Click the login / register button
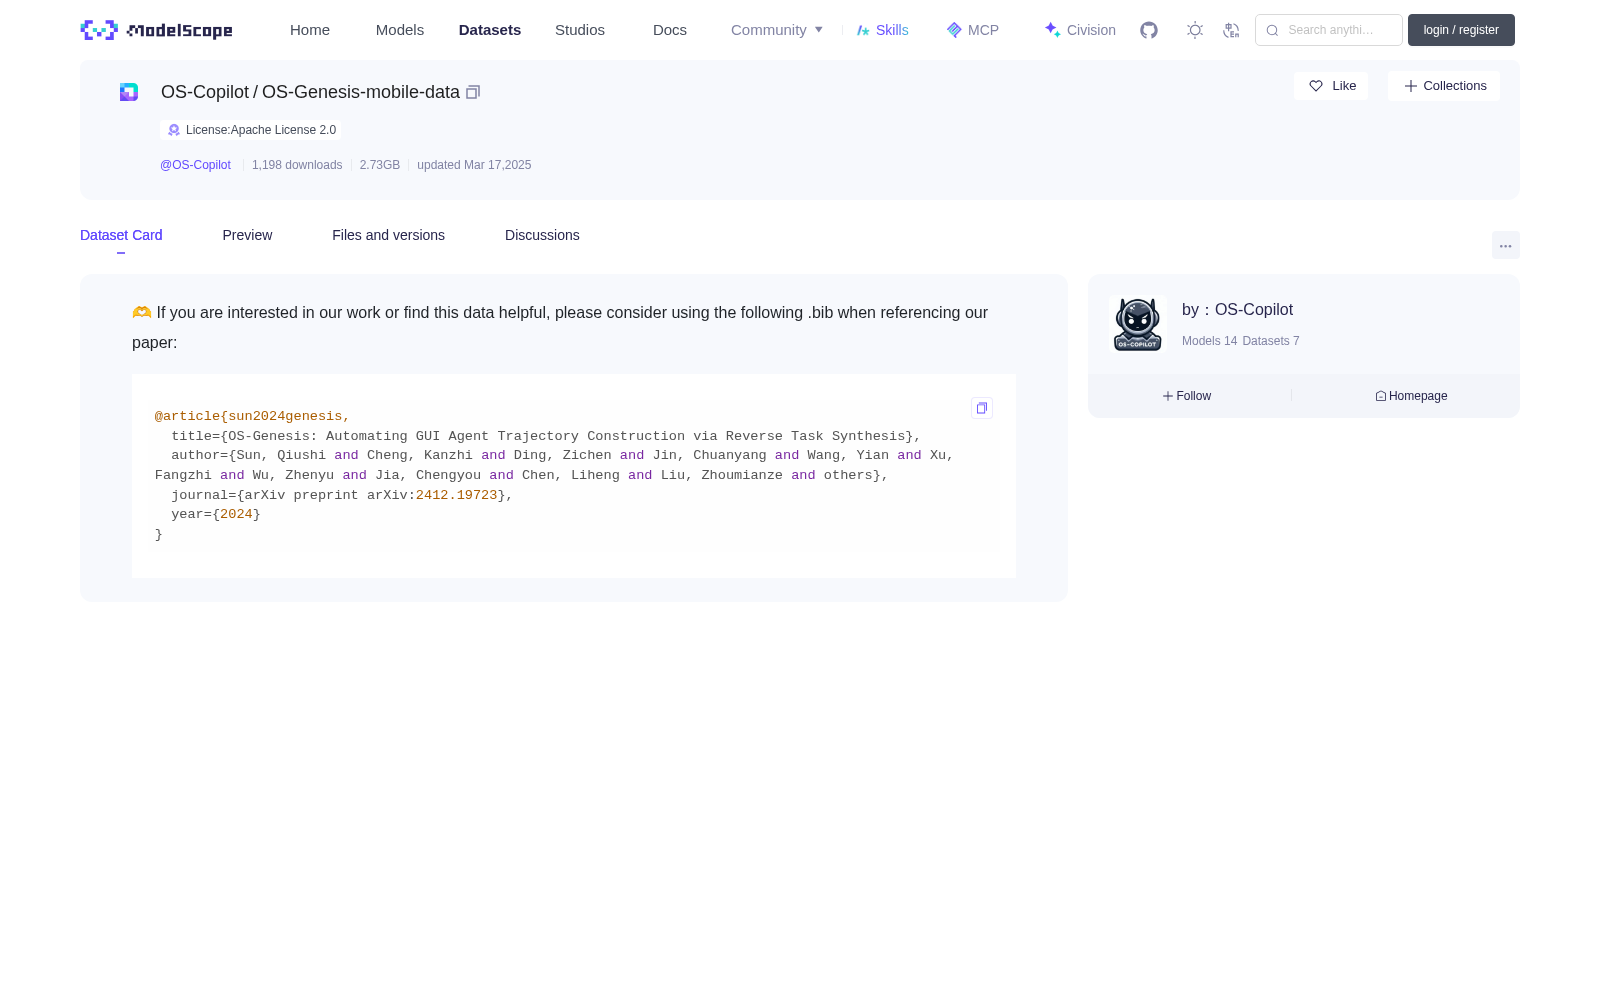 tap(1461, 30)
